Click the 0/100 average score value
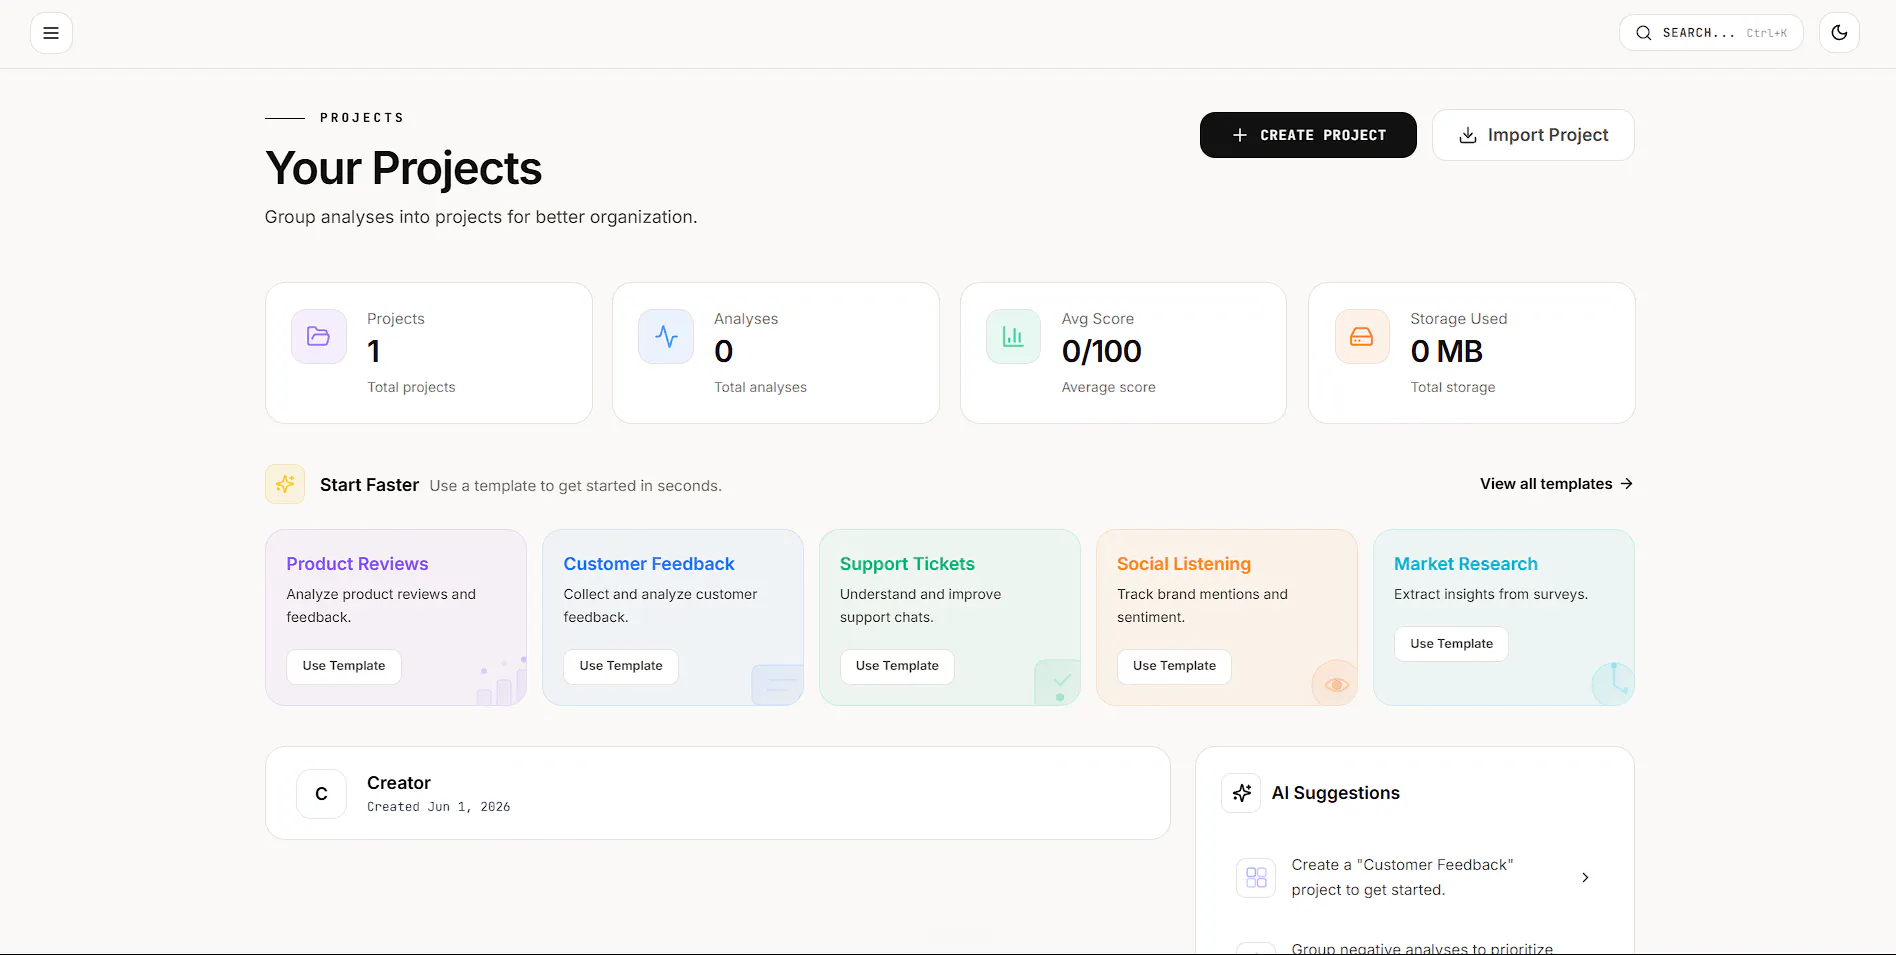This screenshot has height=955, width=1896. coord(1101,352)
